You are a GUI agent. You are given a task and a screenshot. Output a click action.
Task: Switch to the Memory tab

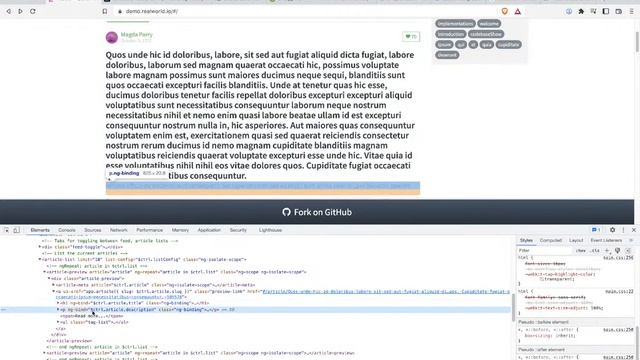[180, 230]
